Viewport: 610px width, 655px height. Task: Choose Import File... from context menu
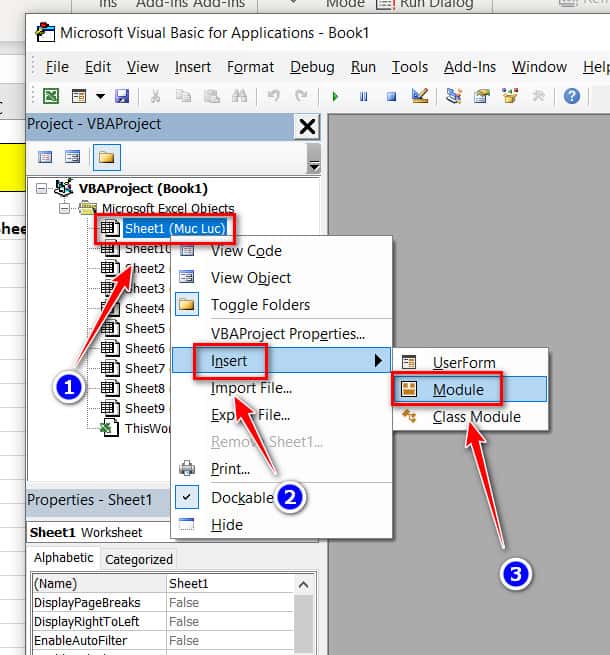click(281, 388)
